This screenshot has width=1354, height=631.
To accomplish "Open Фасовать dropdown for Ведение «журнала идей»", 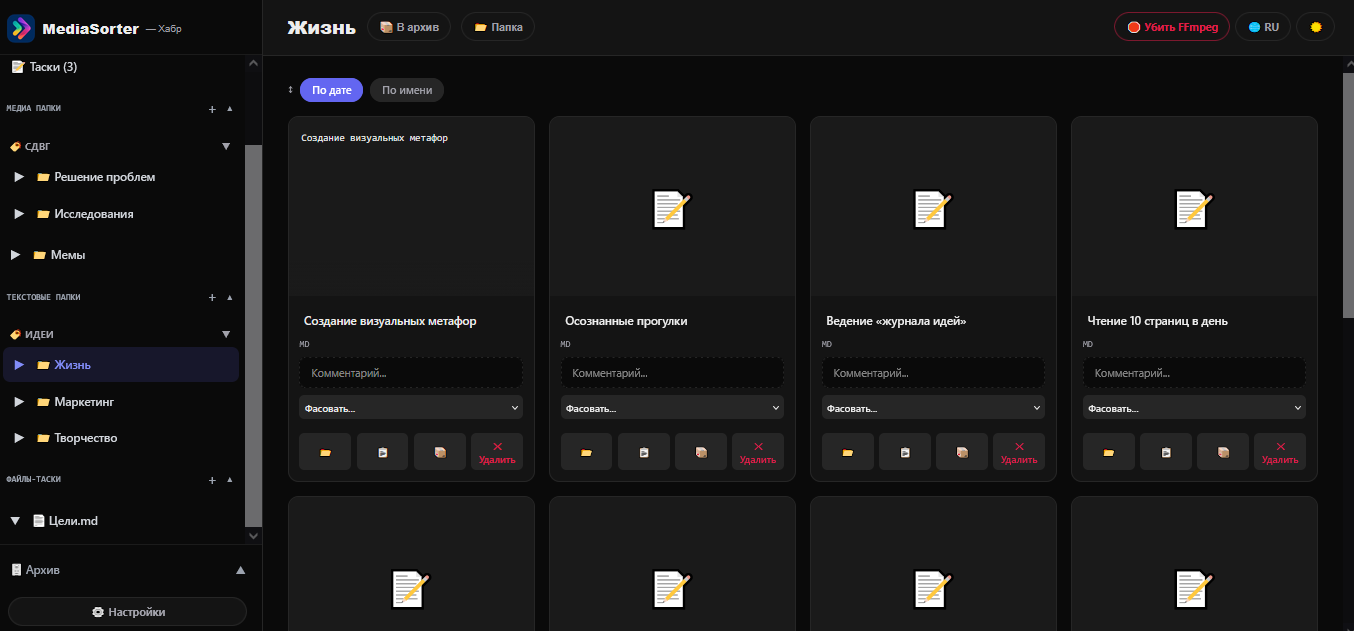I will click(933, 407).
